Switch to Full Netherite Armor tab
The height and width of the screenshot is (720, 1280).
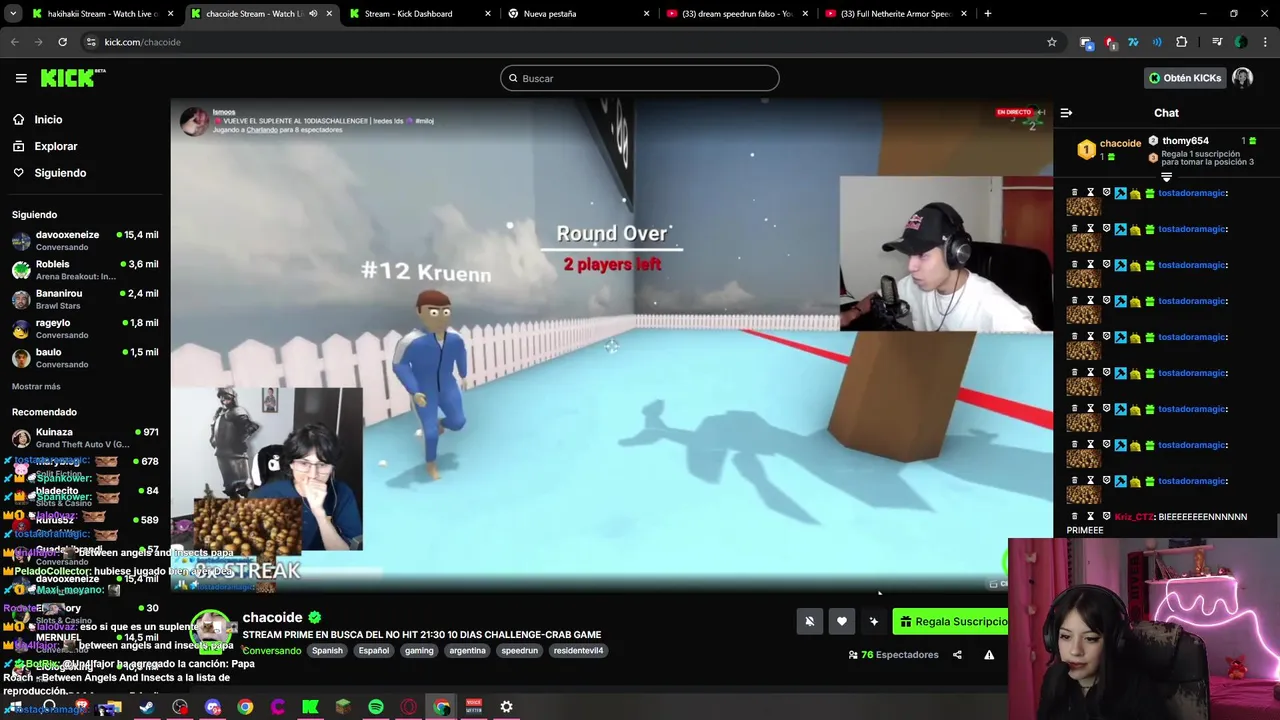895,14
